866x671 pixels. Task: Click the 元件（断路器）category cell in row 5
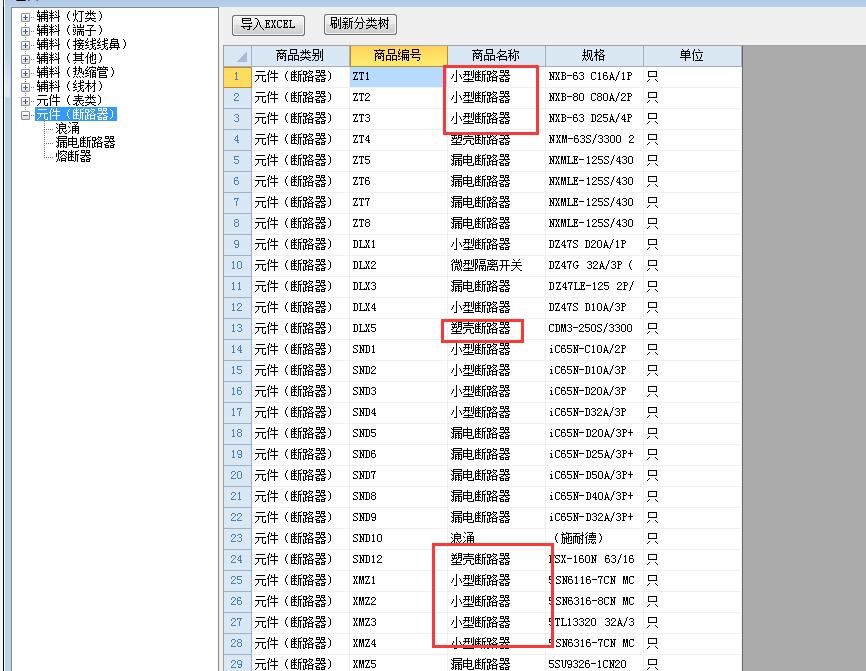[300, 160]
